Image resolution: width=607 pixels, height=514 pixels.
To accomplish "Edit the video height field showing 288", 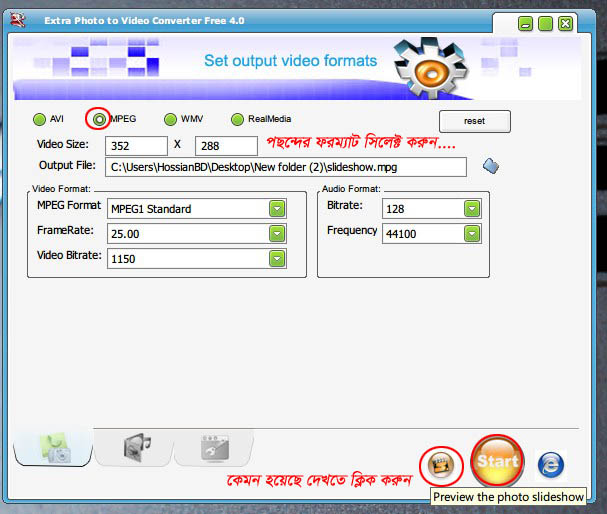I will point(226,146).
